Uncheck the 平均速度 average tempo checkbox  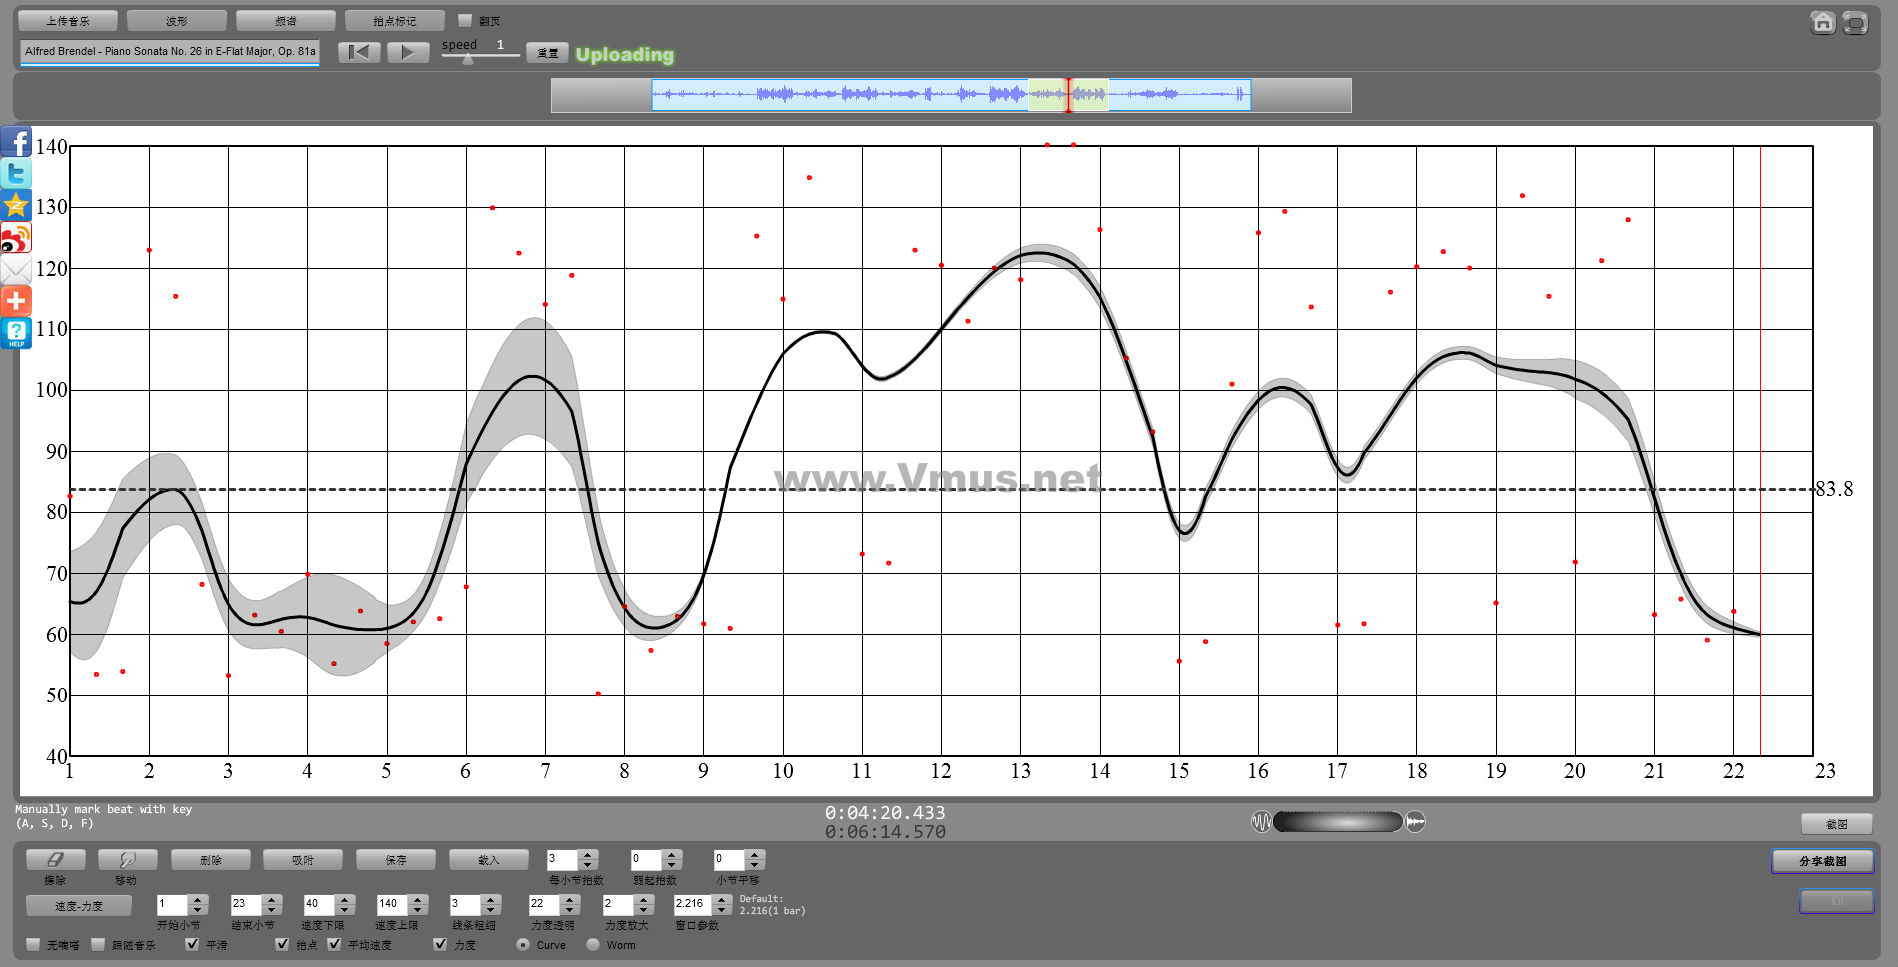[334, 944]
